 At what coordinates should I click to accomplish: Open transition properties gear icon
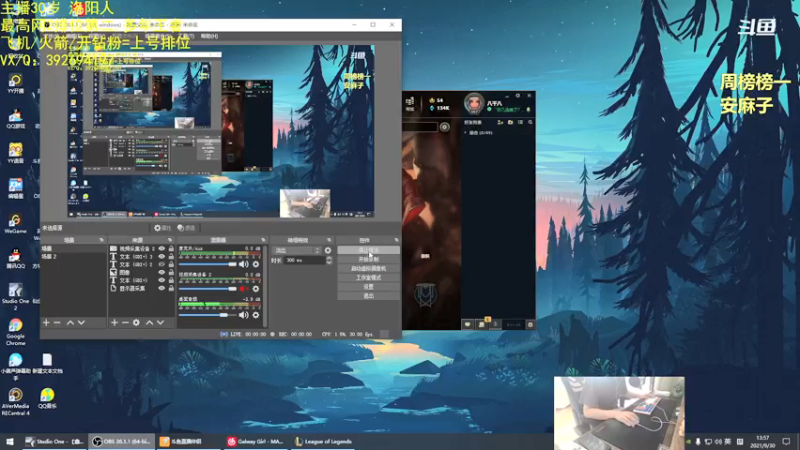tap(328, 251)
